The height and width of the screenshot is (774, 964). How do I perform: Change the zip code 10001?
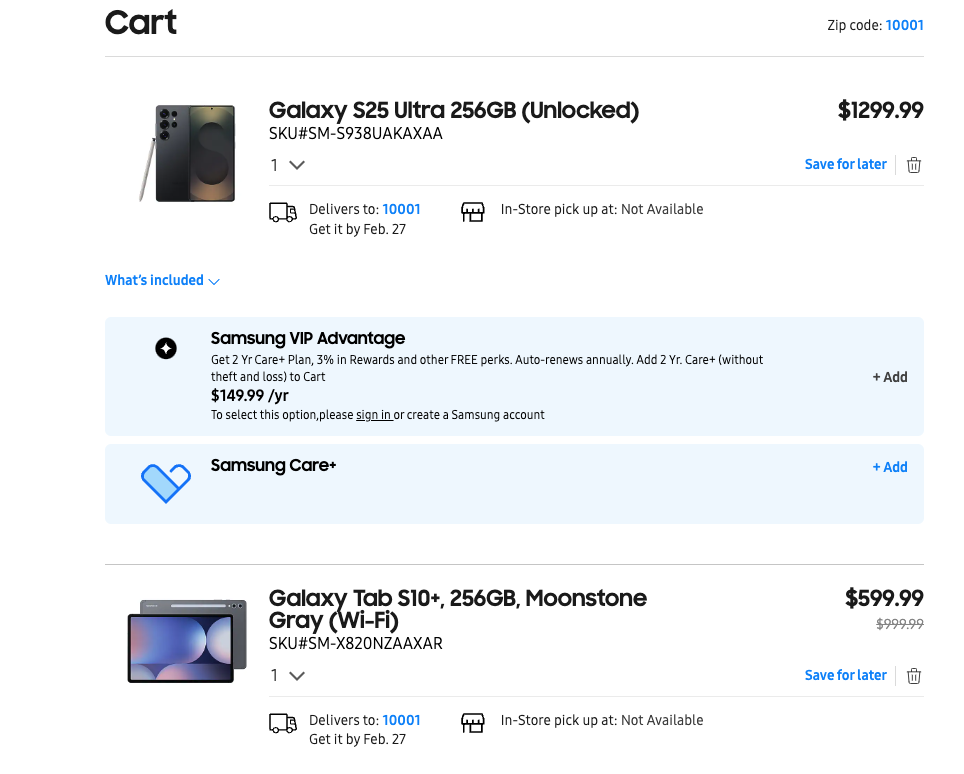(904, 24)
